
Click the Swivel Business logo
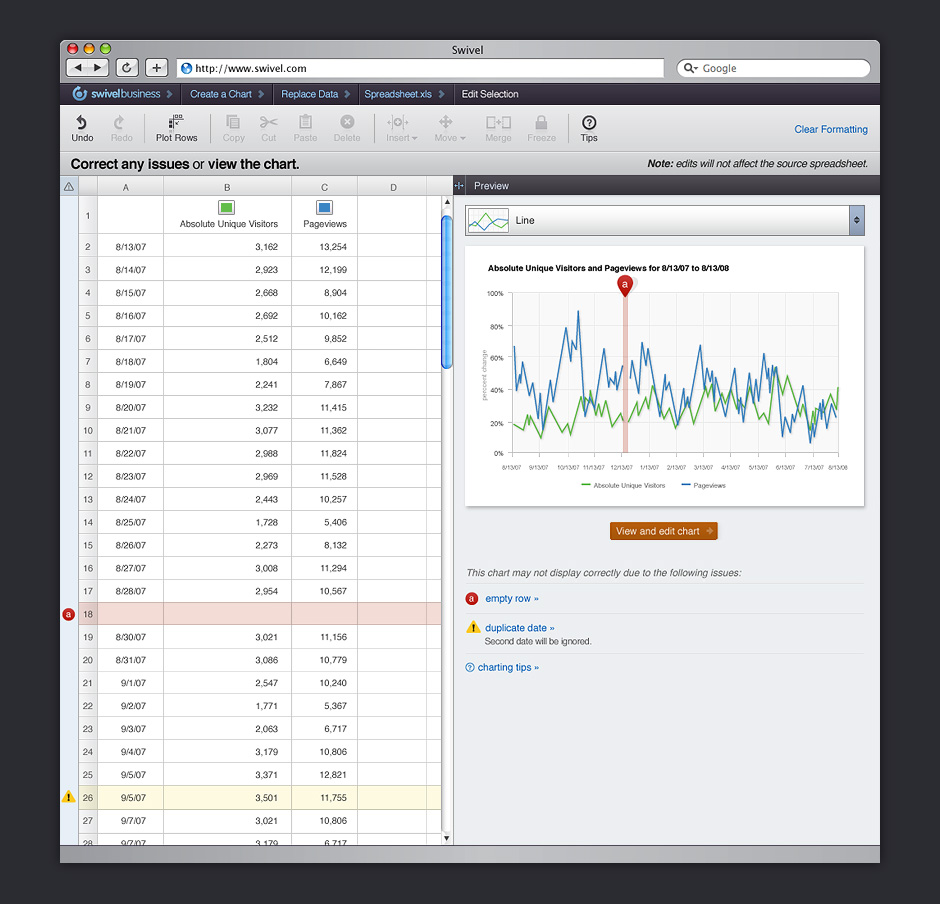coord(117,94)
